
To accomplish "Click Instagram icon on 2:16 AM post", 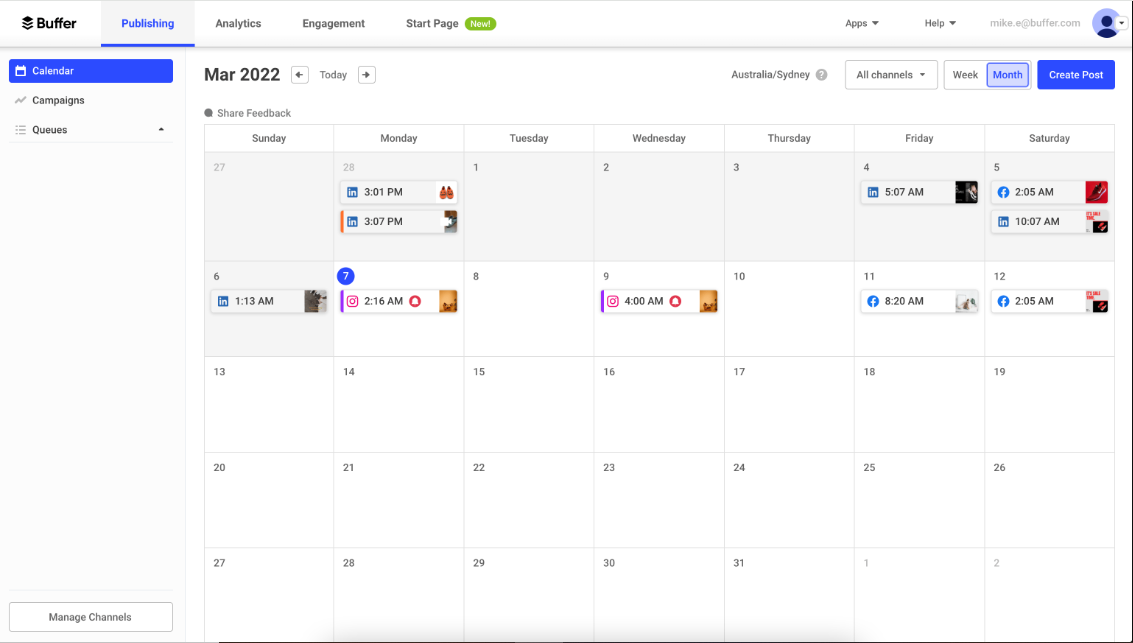I will tap(353, 301).
